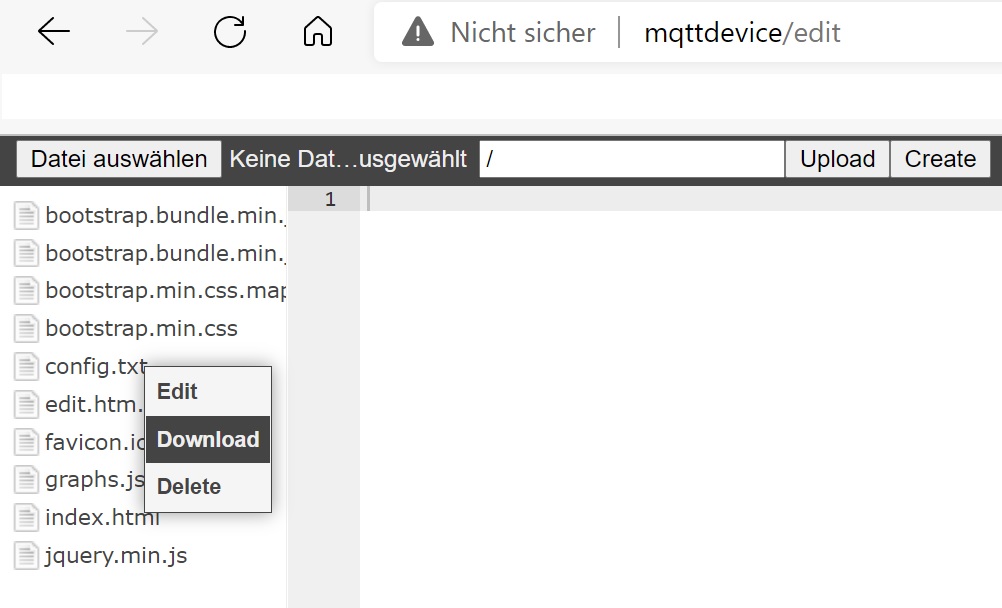Open jquery.min.js in the file tree
Image resolution: width=1002 pixels, height=608 pixels.
click(116, 556)
